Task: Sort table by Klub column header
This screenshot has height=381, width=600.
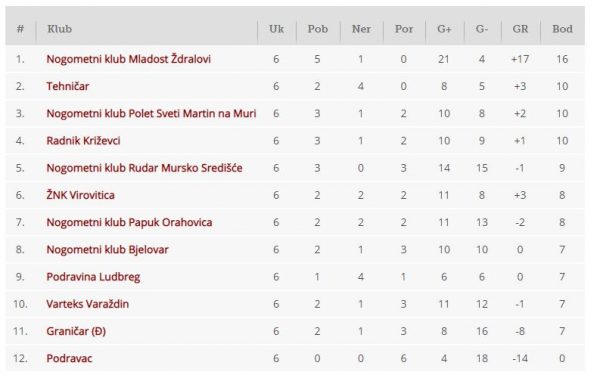Action: pyautogui.click(x=59, y=29)
